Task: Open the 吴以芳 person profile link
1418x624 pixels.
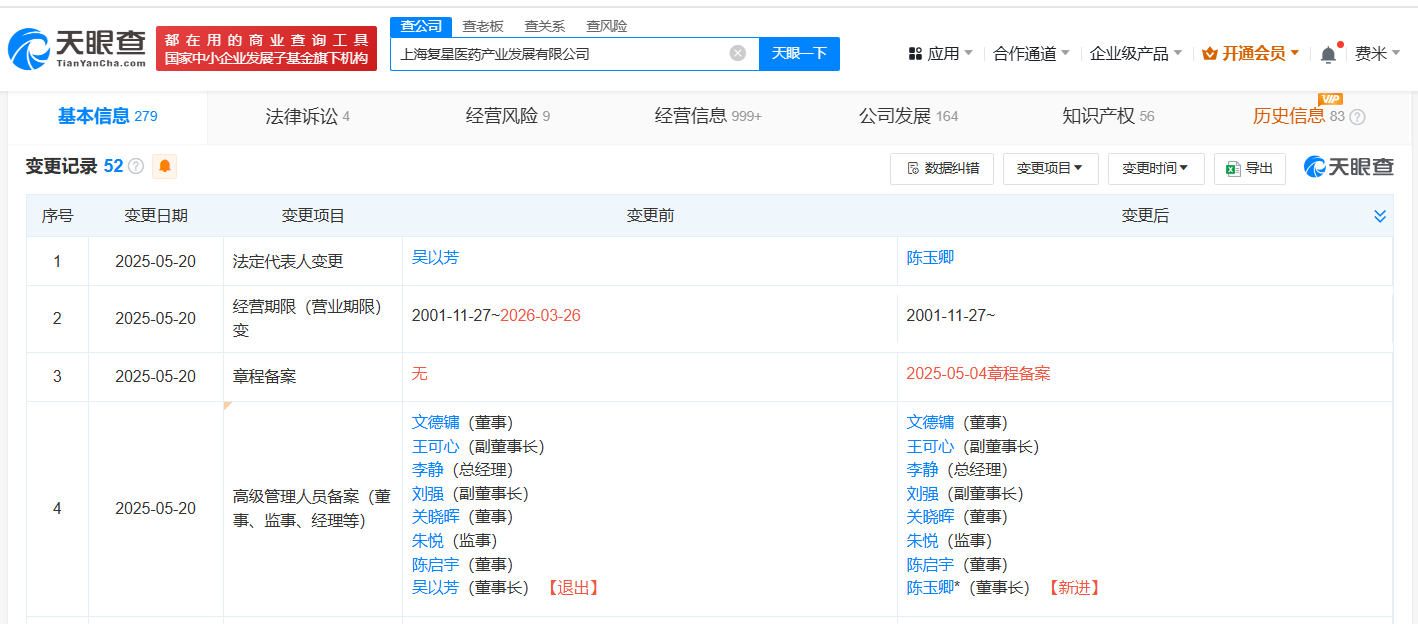Action: [x=436, y=257]
